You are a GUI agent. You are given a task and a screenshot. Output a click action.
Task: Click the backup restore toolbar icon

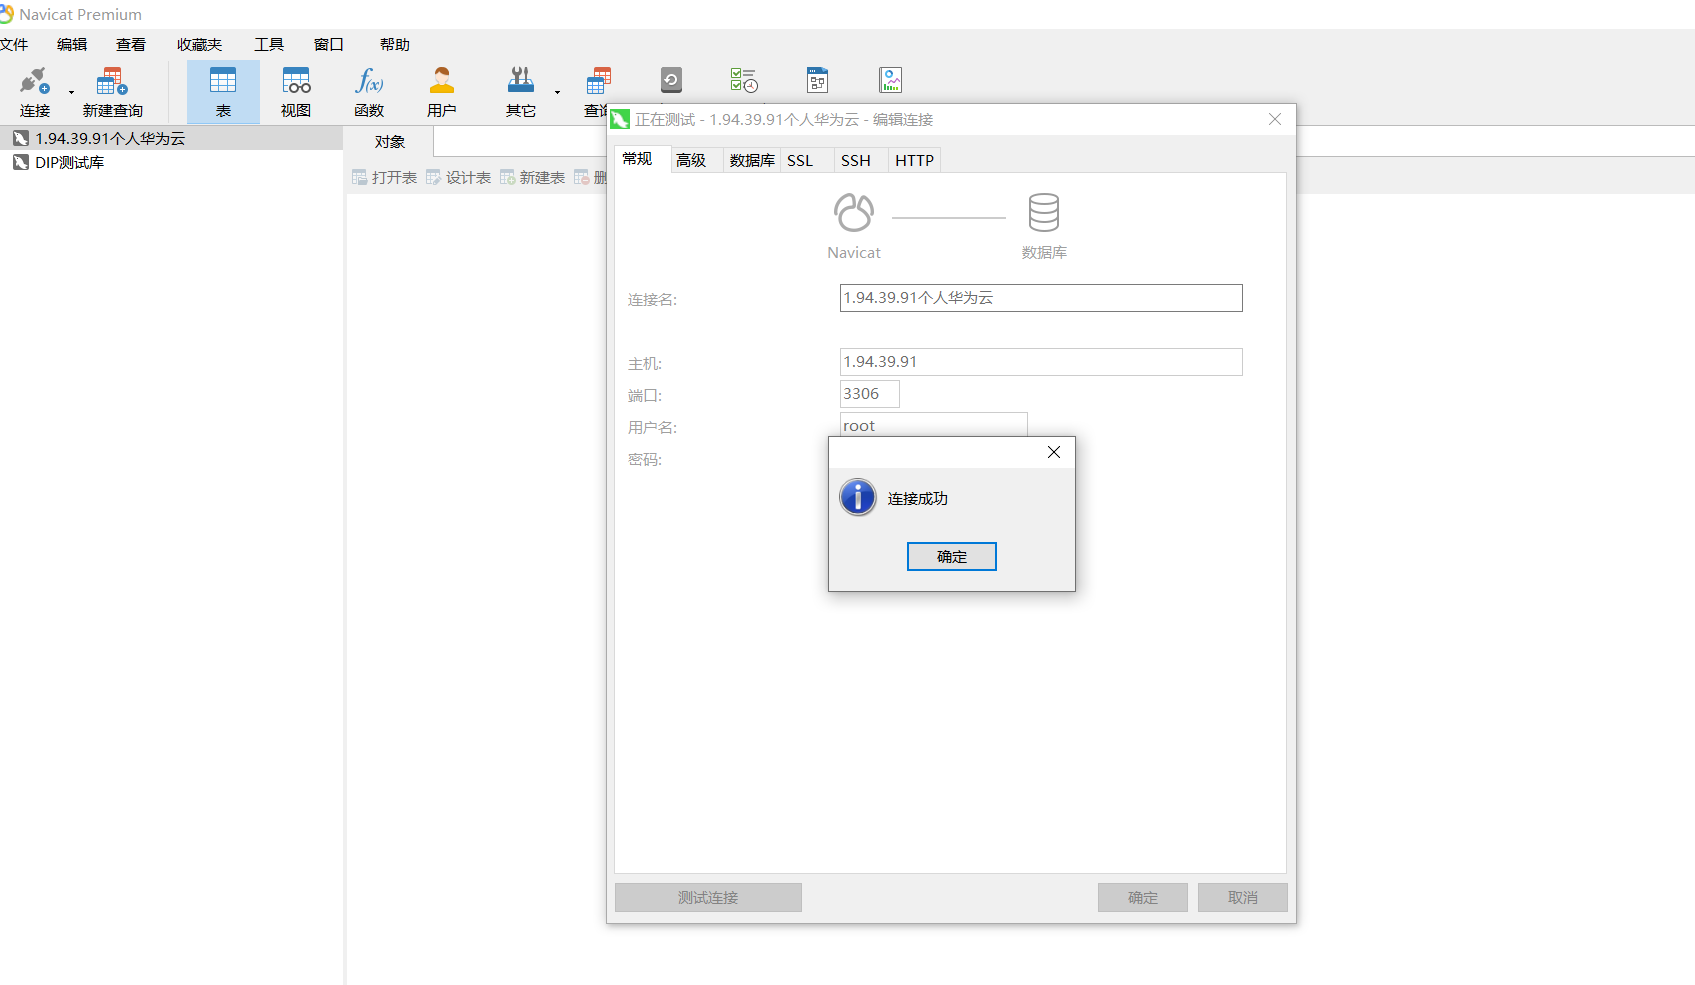(x=671, y=80)
